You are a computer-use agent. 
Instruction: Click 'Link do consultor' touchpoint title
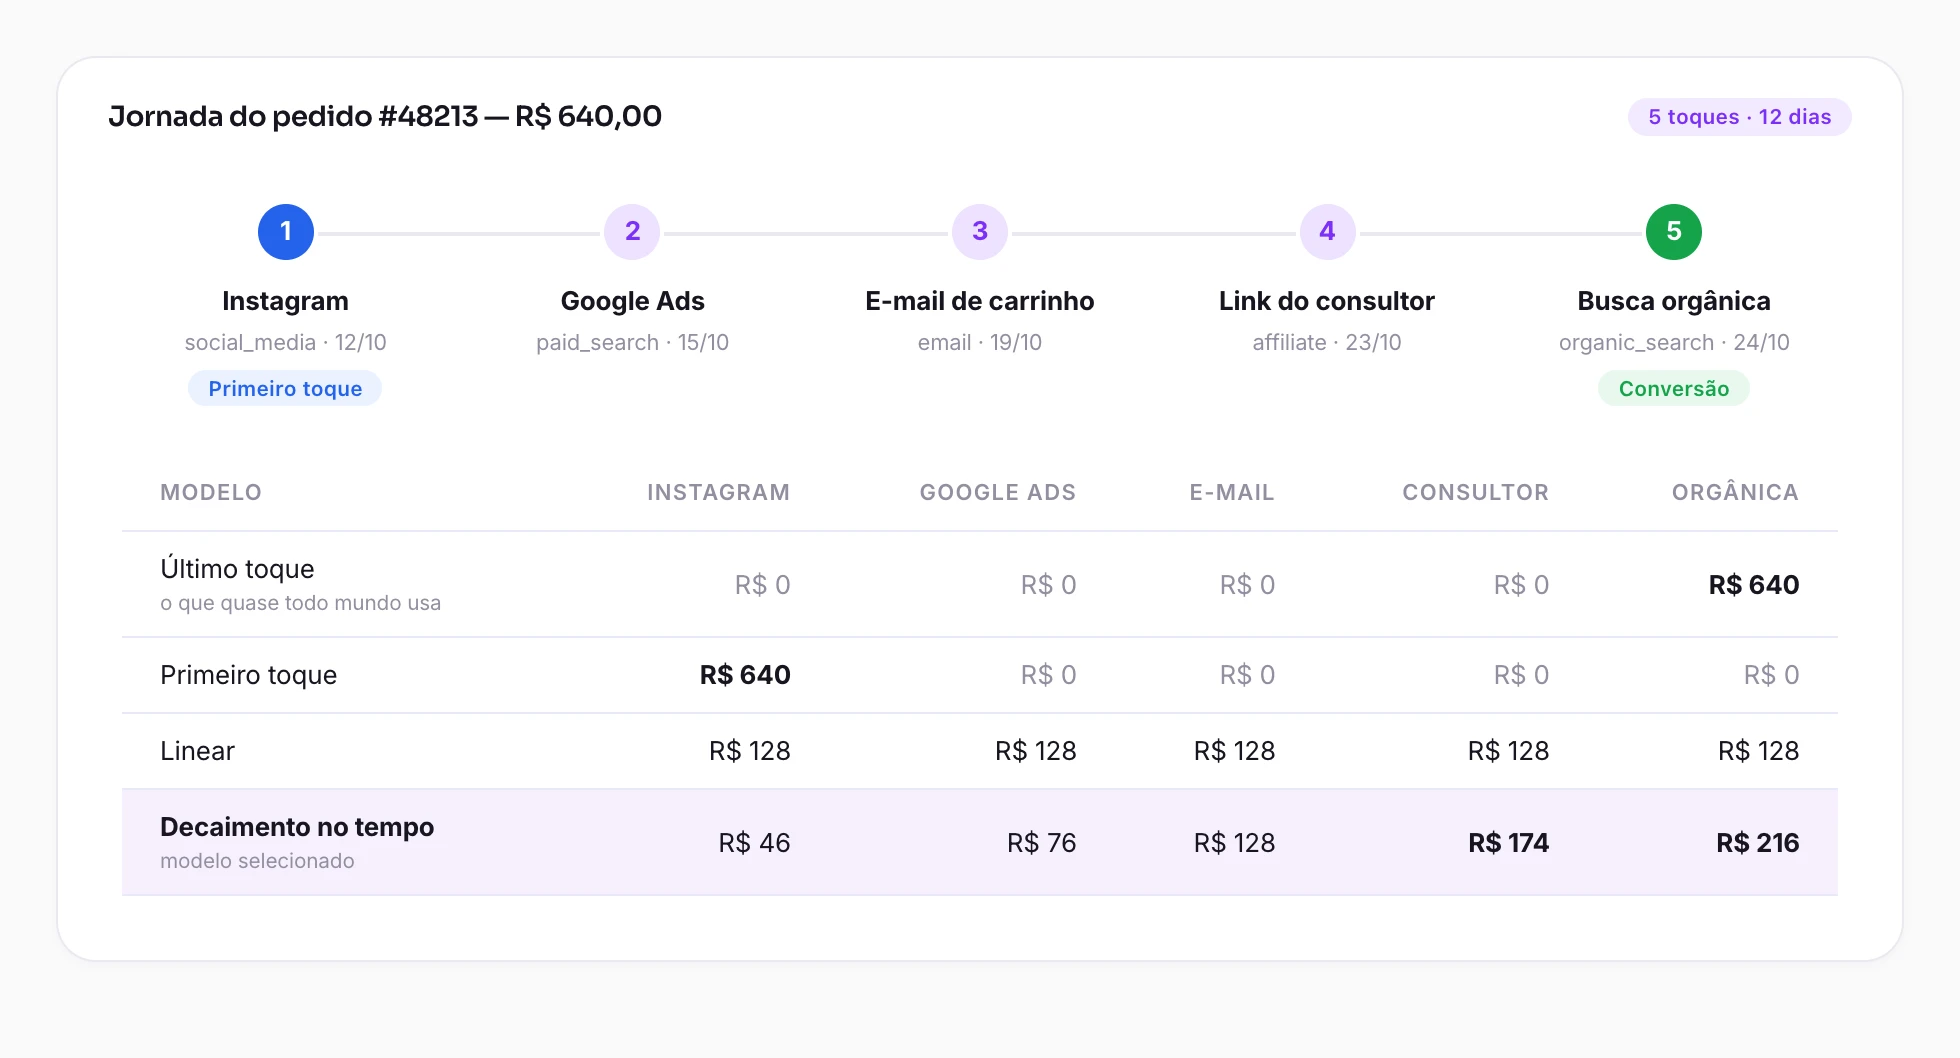point(1327,301)
